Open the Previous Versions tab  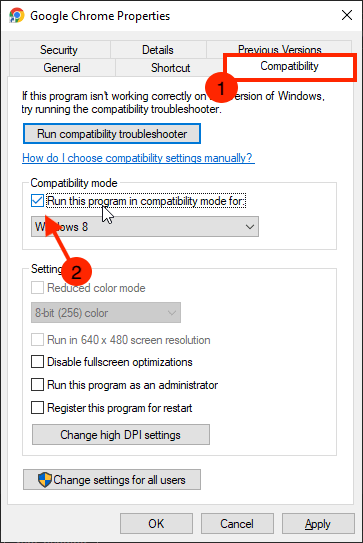pos(279,48)
